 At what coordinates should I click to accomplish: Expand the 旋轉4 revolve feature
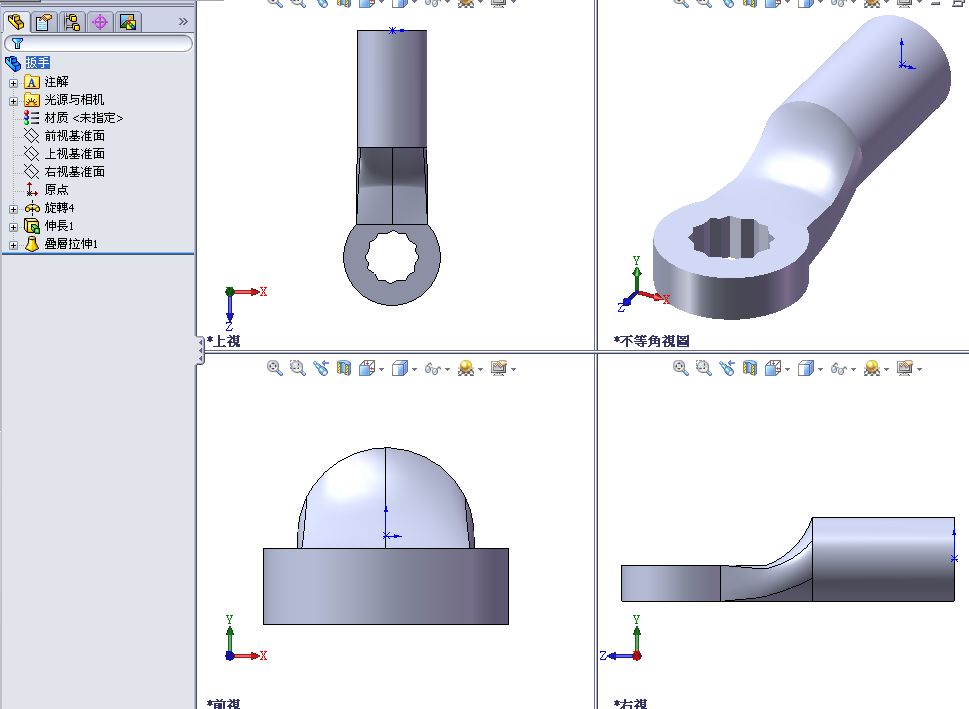coord(14,209)
